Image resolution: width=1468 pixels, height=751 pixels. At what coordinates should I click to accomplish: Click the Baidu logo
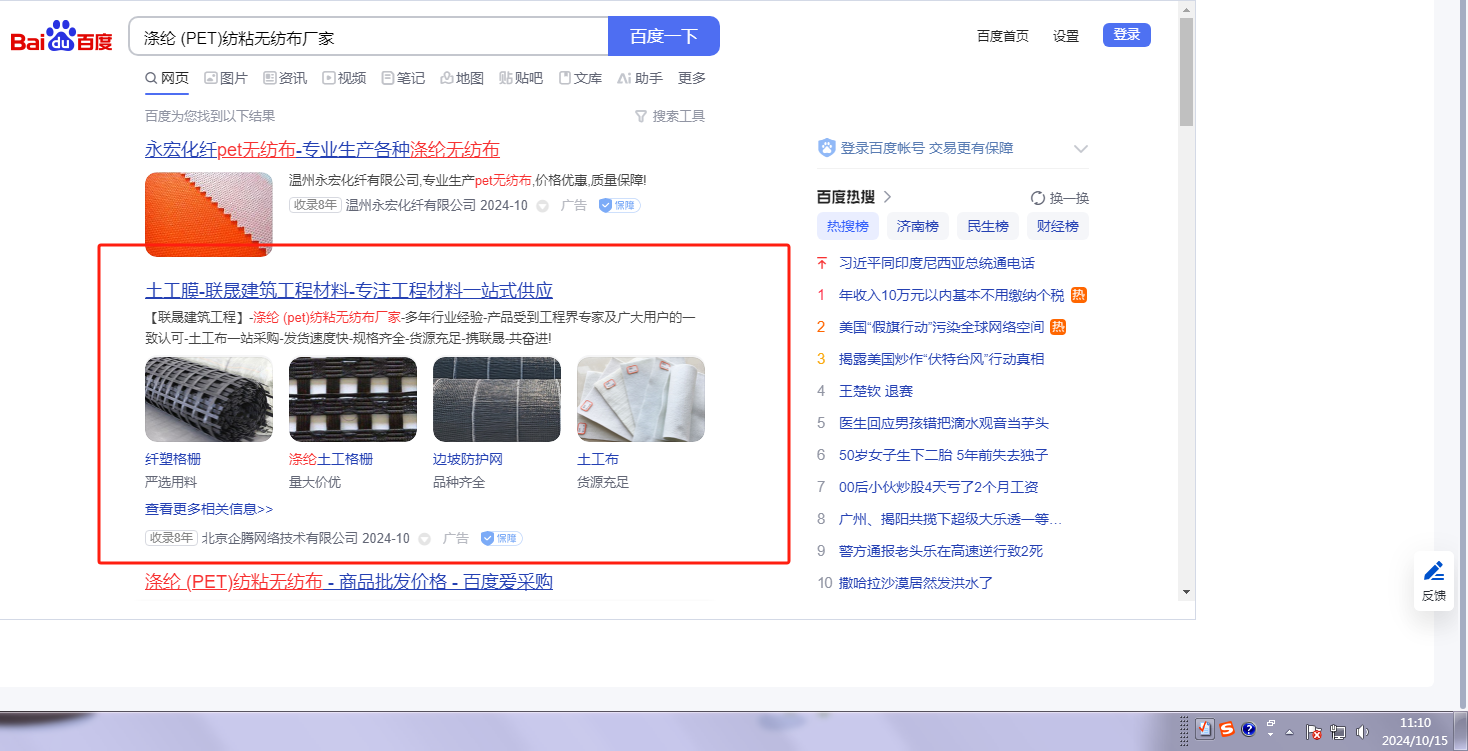click(x=61, y=36)
